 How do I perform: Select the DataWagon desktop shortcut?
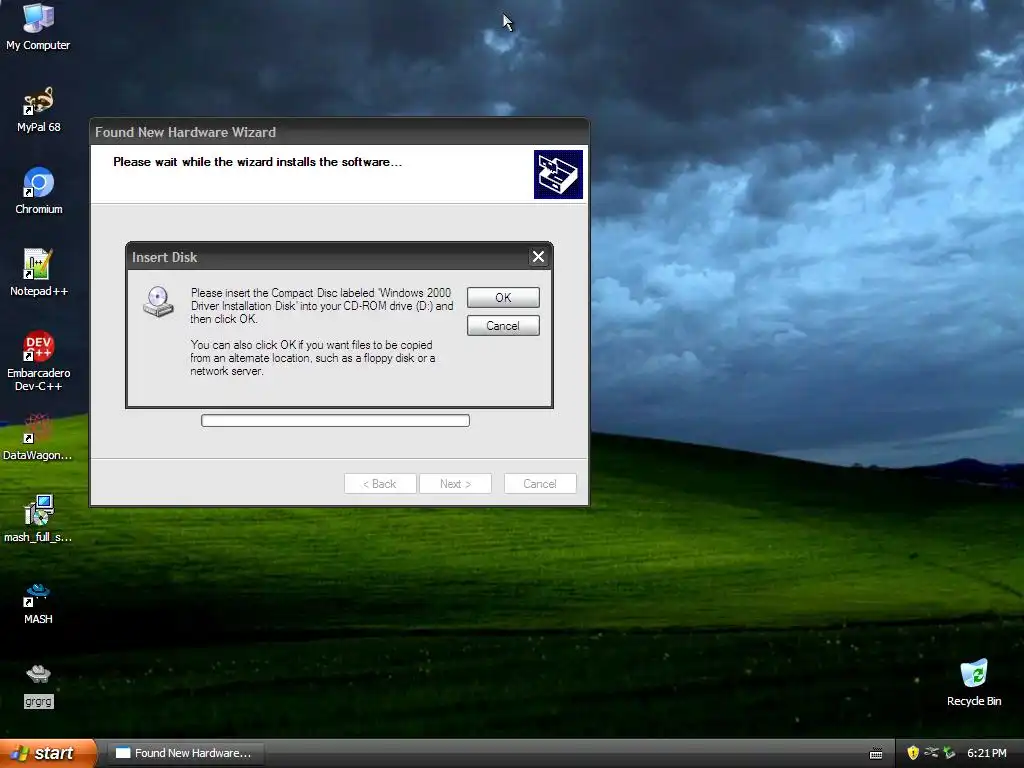(x=38, y=437)
